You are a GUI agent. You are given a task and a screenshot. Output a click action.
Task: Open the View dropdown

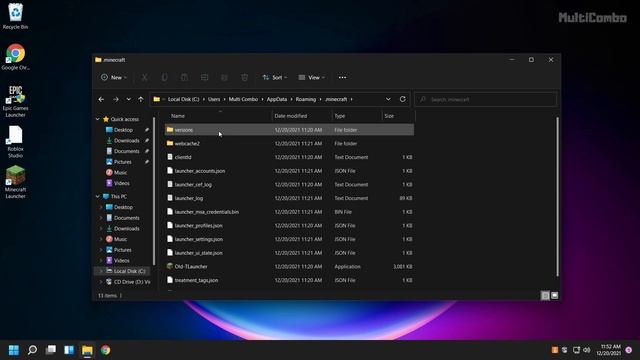click(311, 77)
